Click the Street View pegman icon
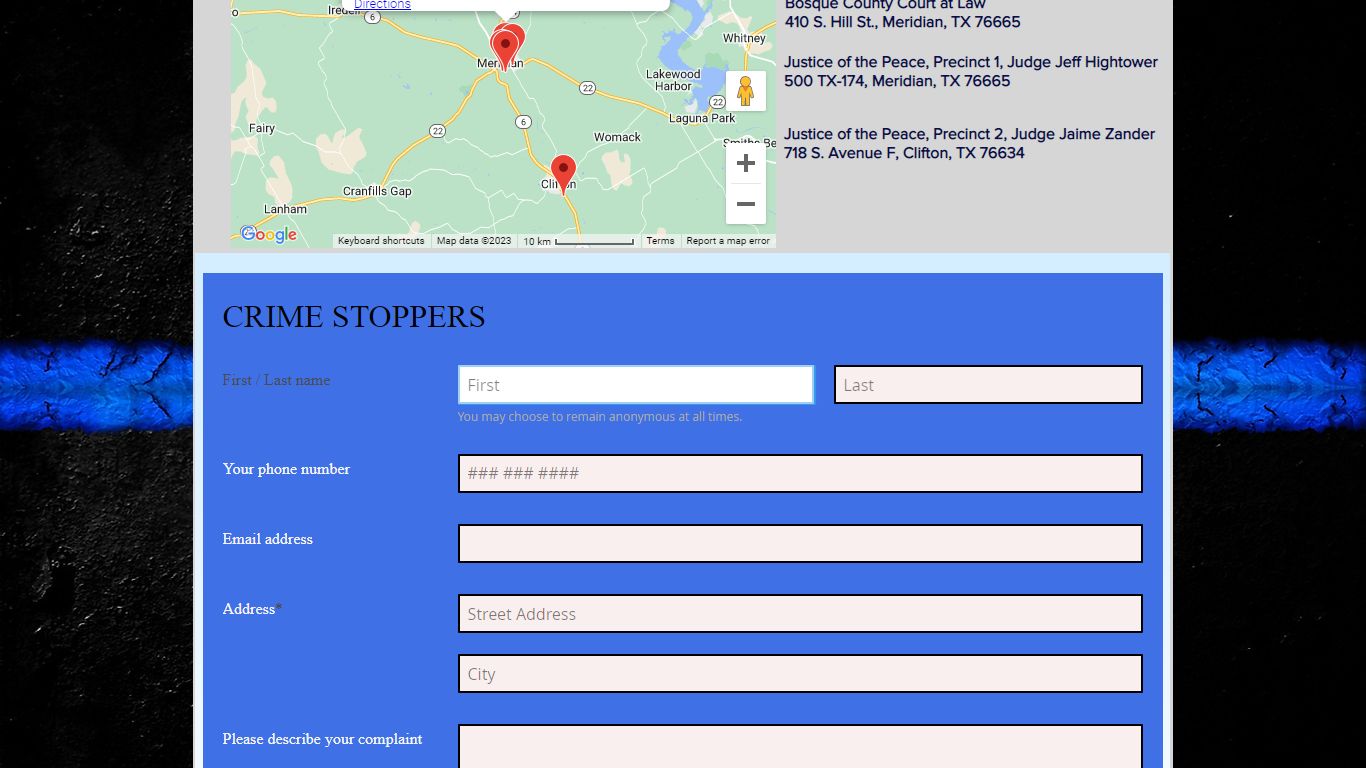The image size is (1366, 768). 745,91
